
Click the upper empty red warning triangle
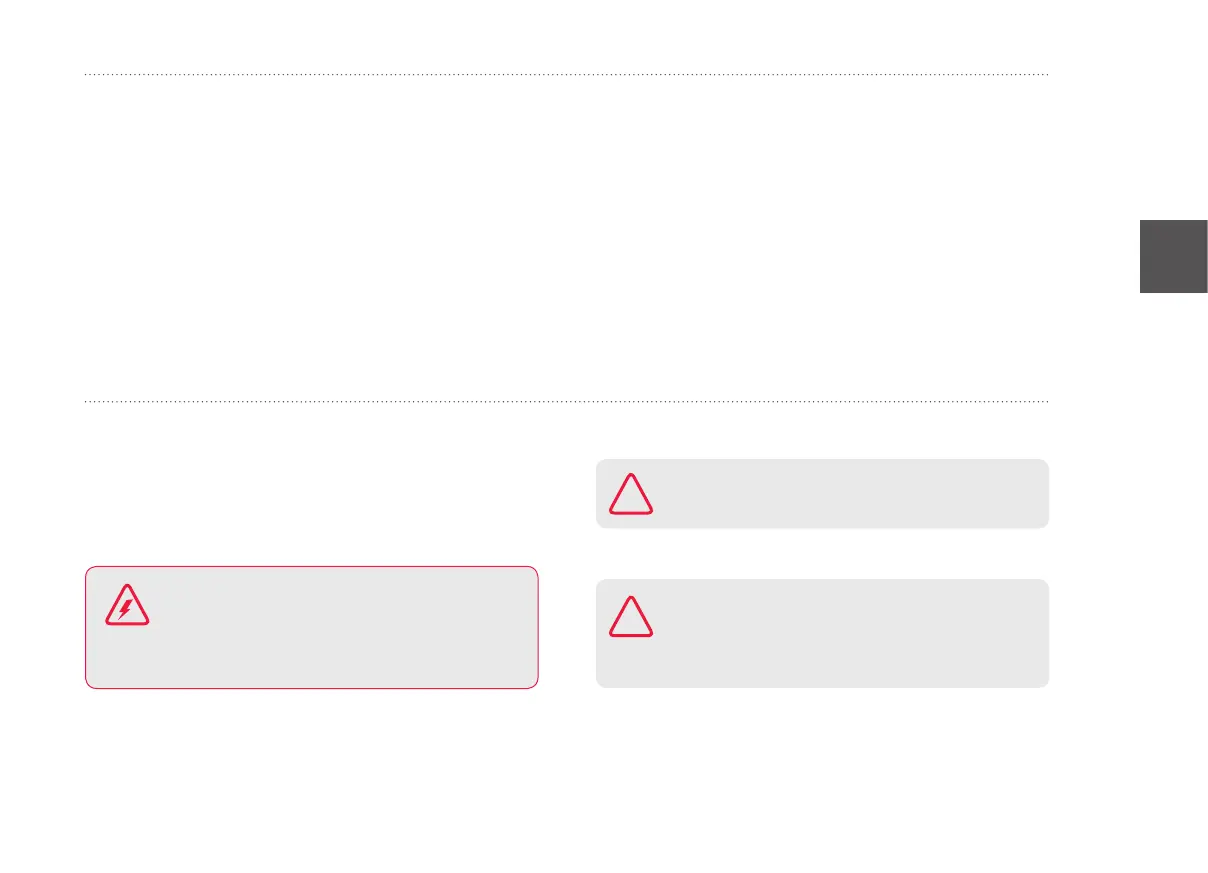(x=632, y=495)
